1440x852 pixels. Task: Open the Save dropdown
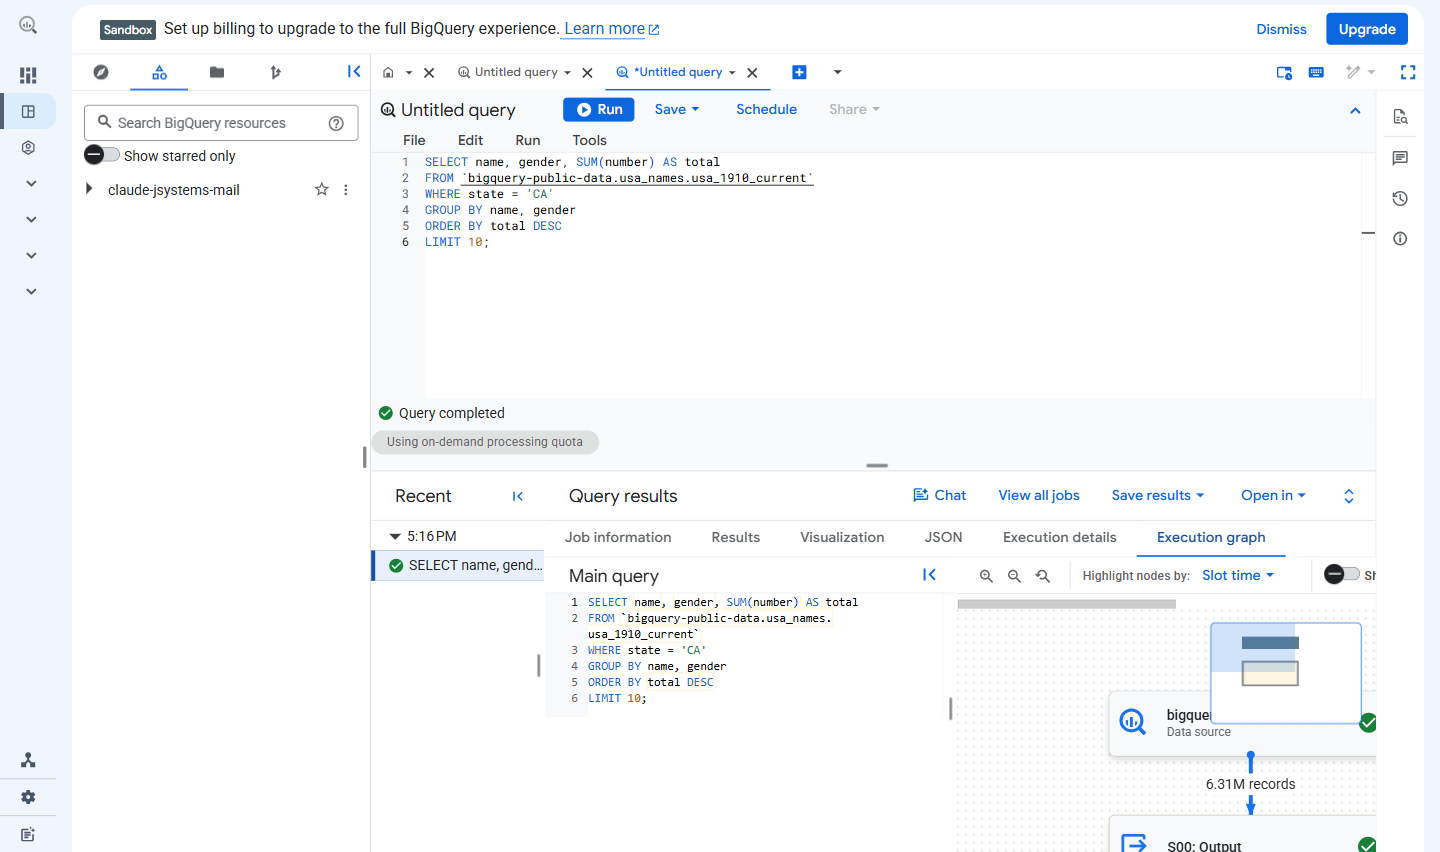tap(677, 109)
